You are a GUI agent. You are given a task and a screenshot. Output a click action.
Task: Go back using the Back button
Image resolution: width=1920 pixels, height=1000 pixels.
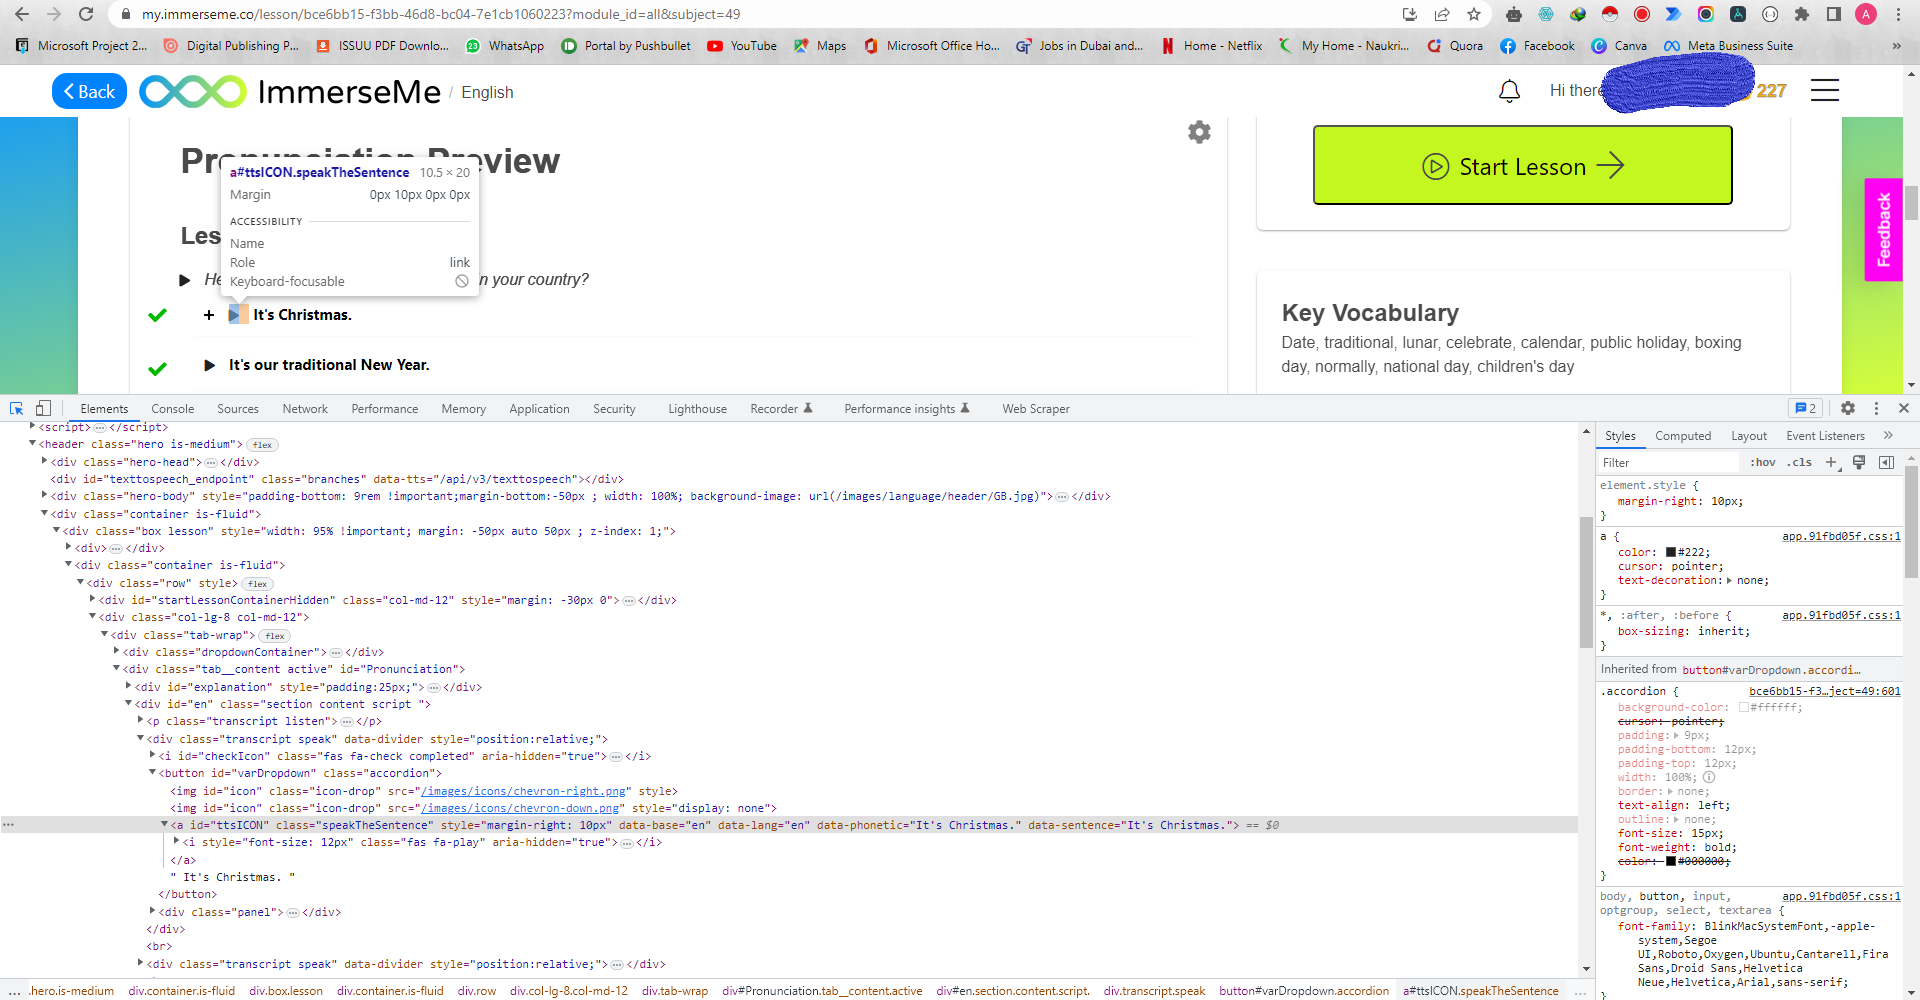coord(89,91)
